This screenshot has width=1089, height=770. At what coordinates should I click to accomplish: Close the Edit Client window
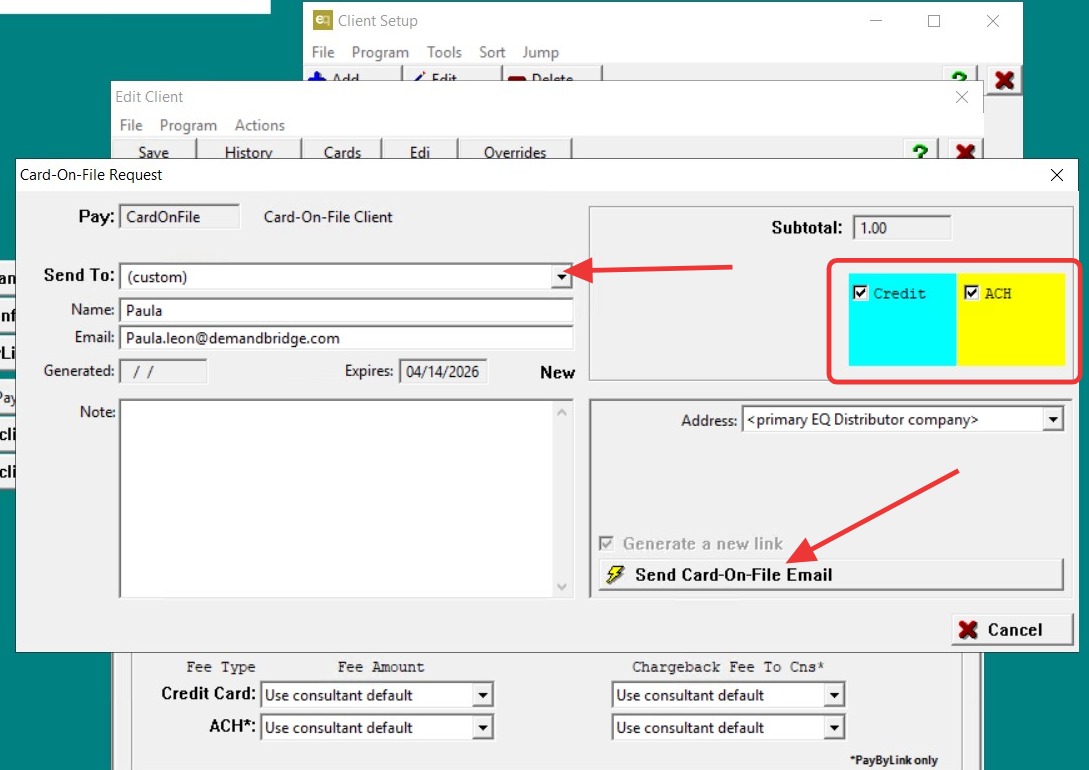pyautogui.click(x=962, y=97)
